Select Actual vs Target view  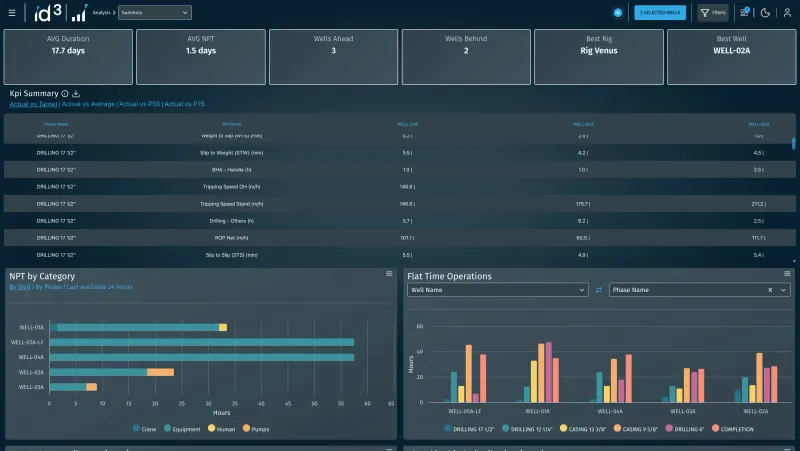coord(33,104)
